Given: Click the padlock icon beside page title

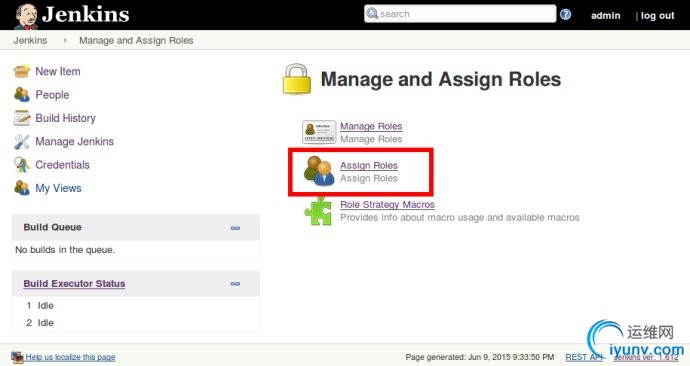Looking at the screenshot, I should click(x=297, y=79).
